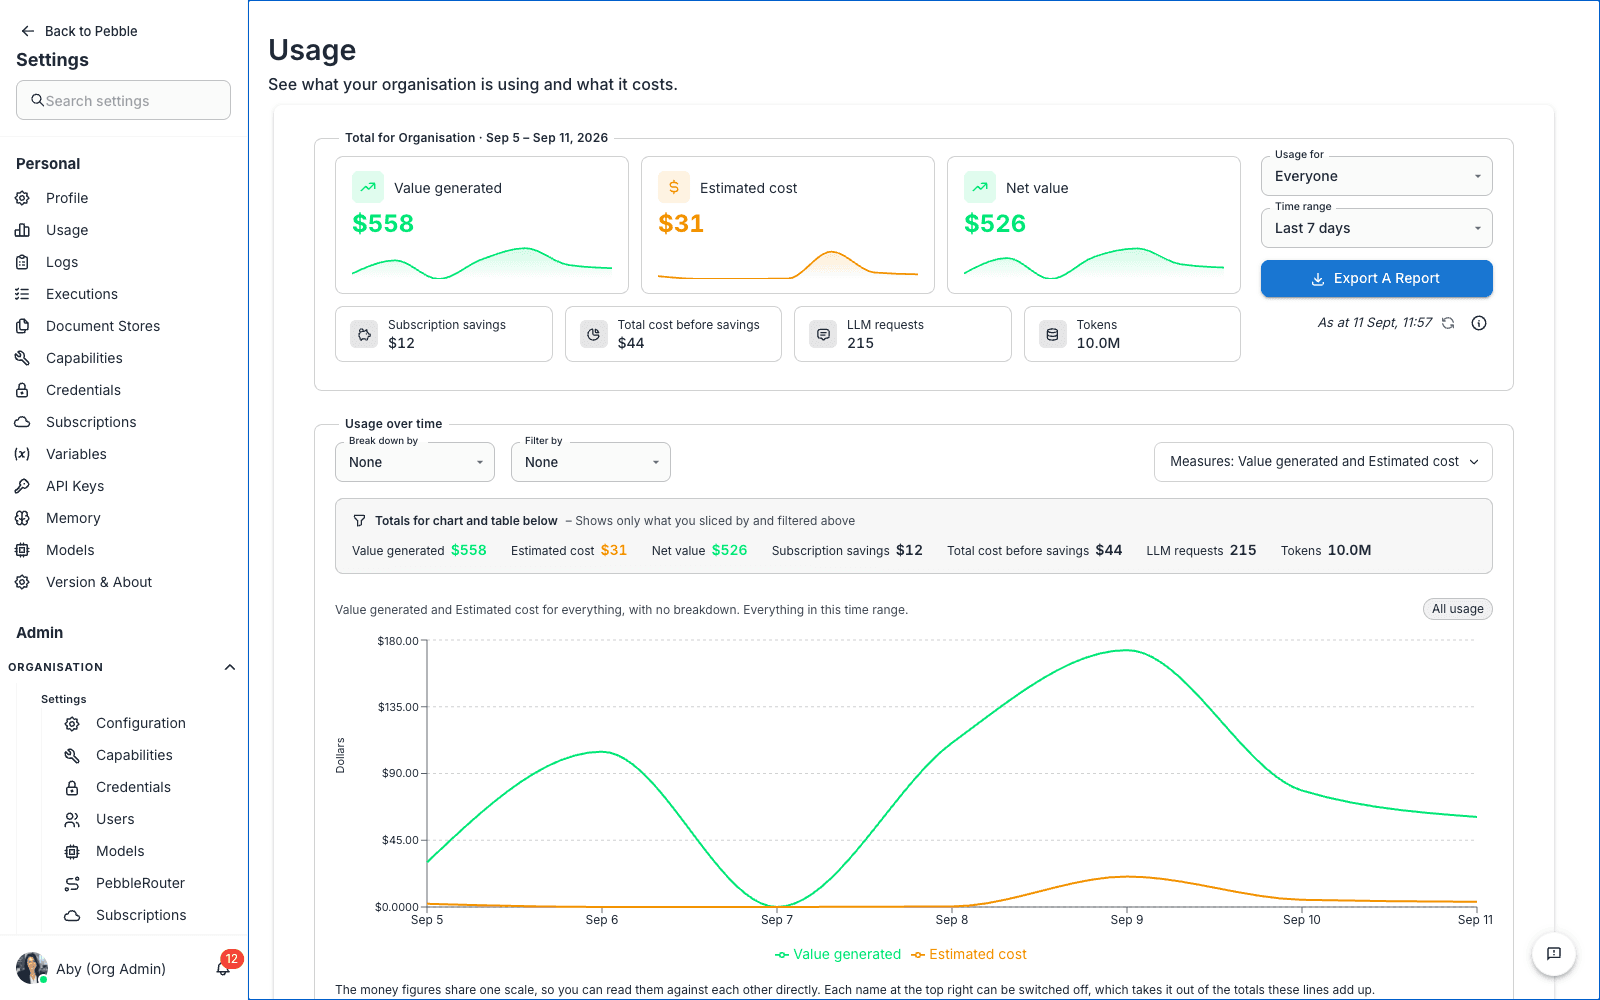Open admin Credentials under Organisation
This screenshot has height=1000, width=1600.
point(133,788)
